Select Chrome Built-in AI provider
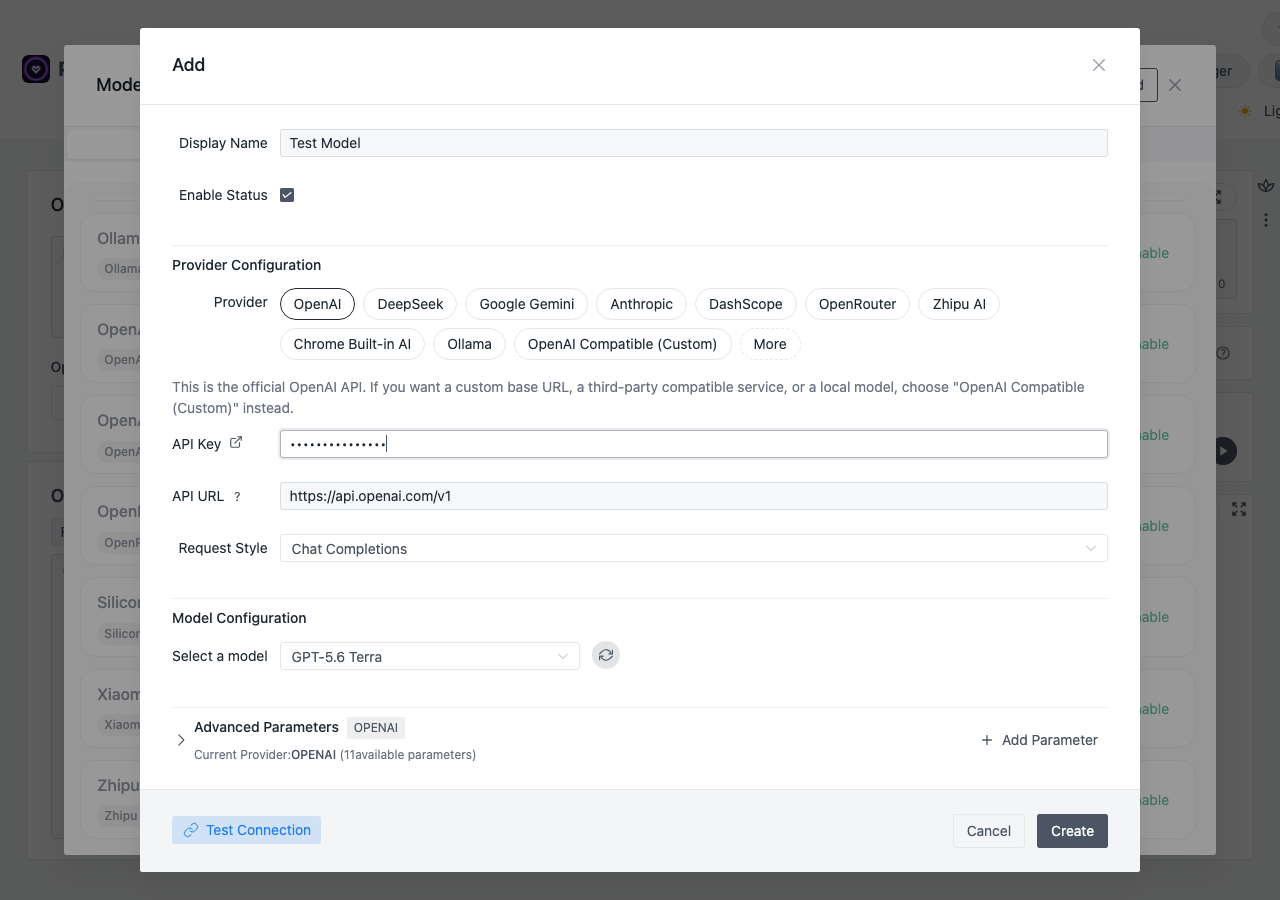 [352, 344]
